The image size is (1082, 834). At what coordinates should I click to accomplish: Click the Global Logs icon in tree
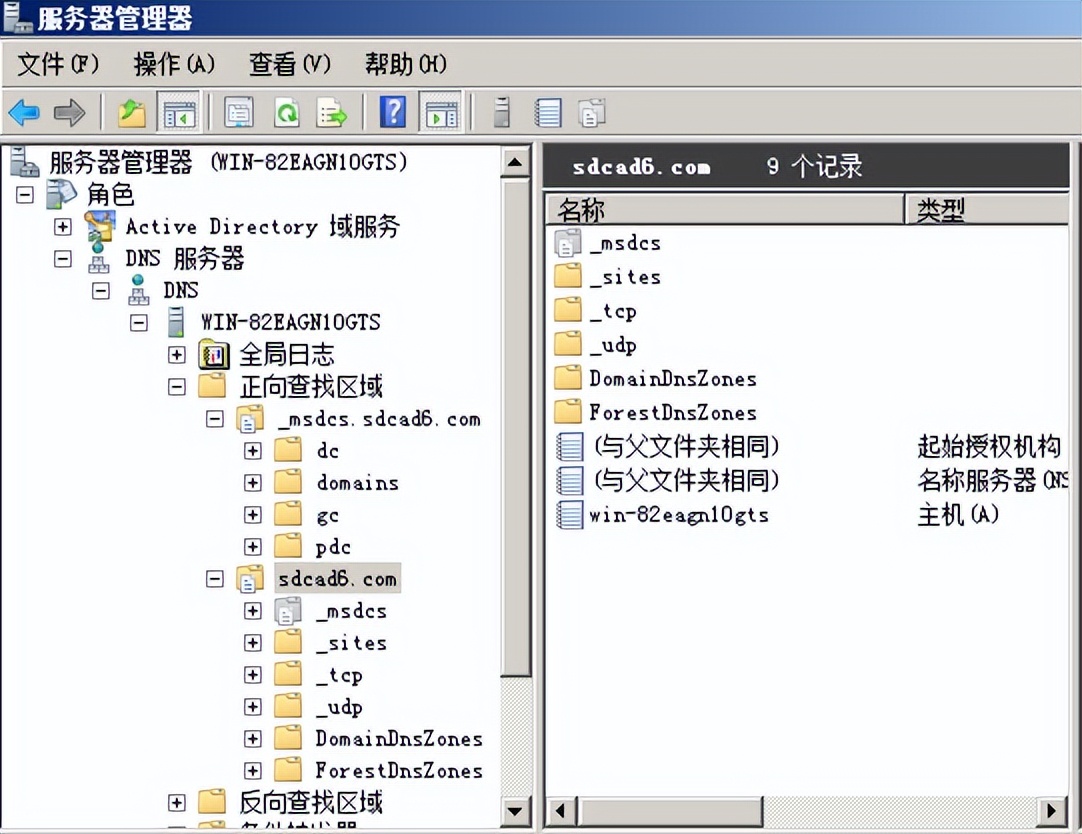(x=213, y=355)
